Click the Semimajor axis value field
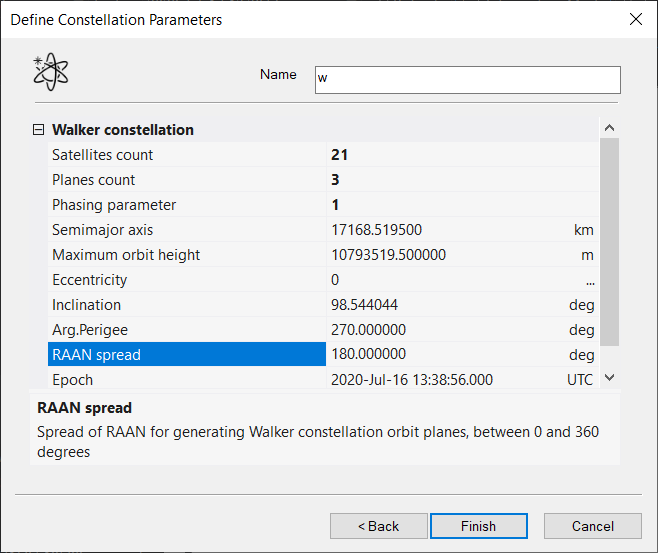The height and width of the screenshot is (553, 658). tap(440, 230)
